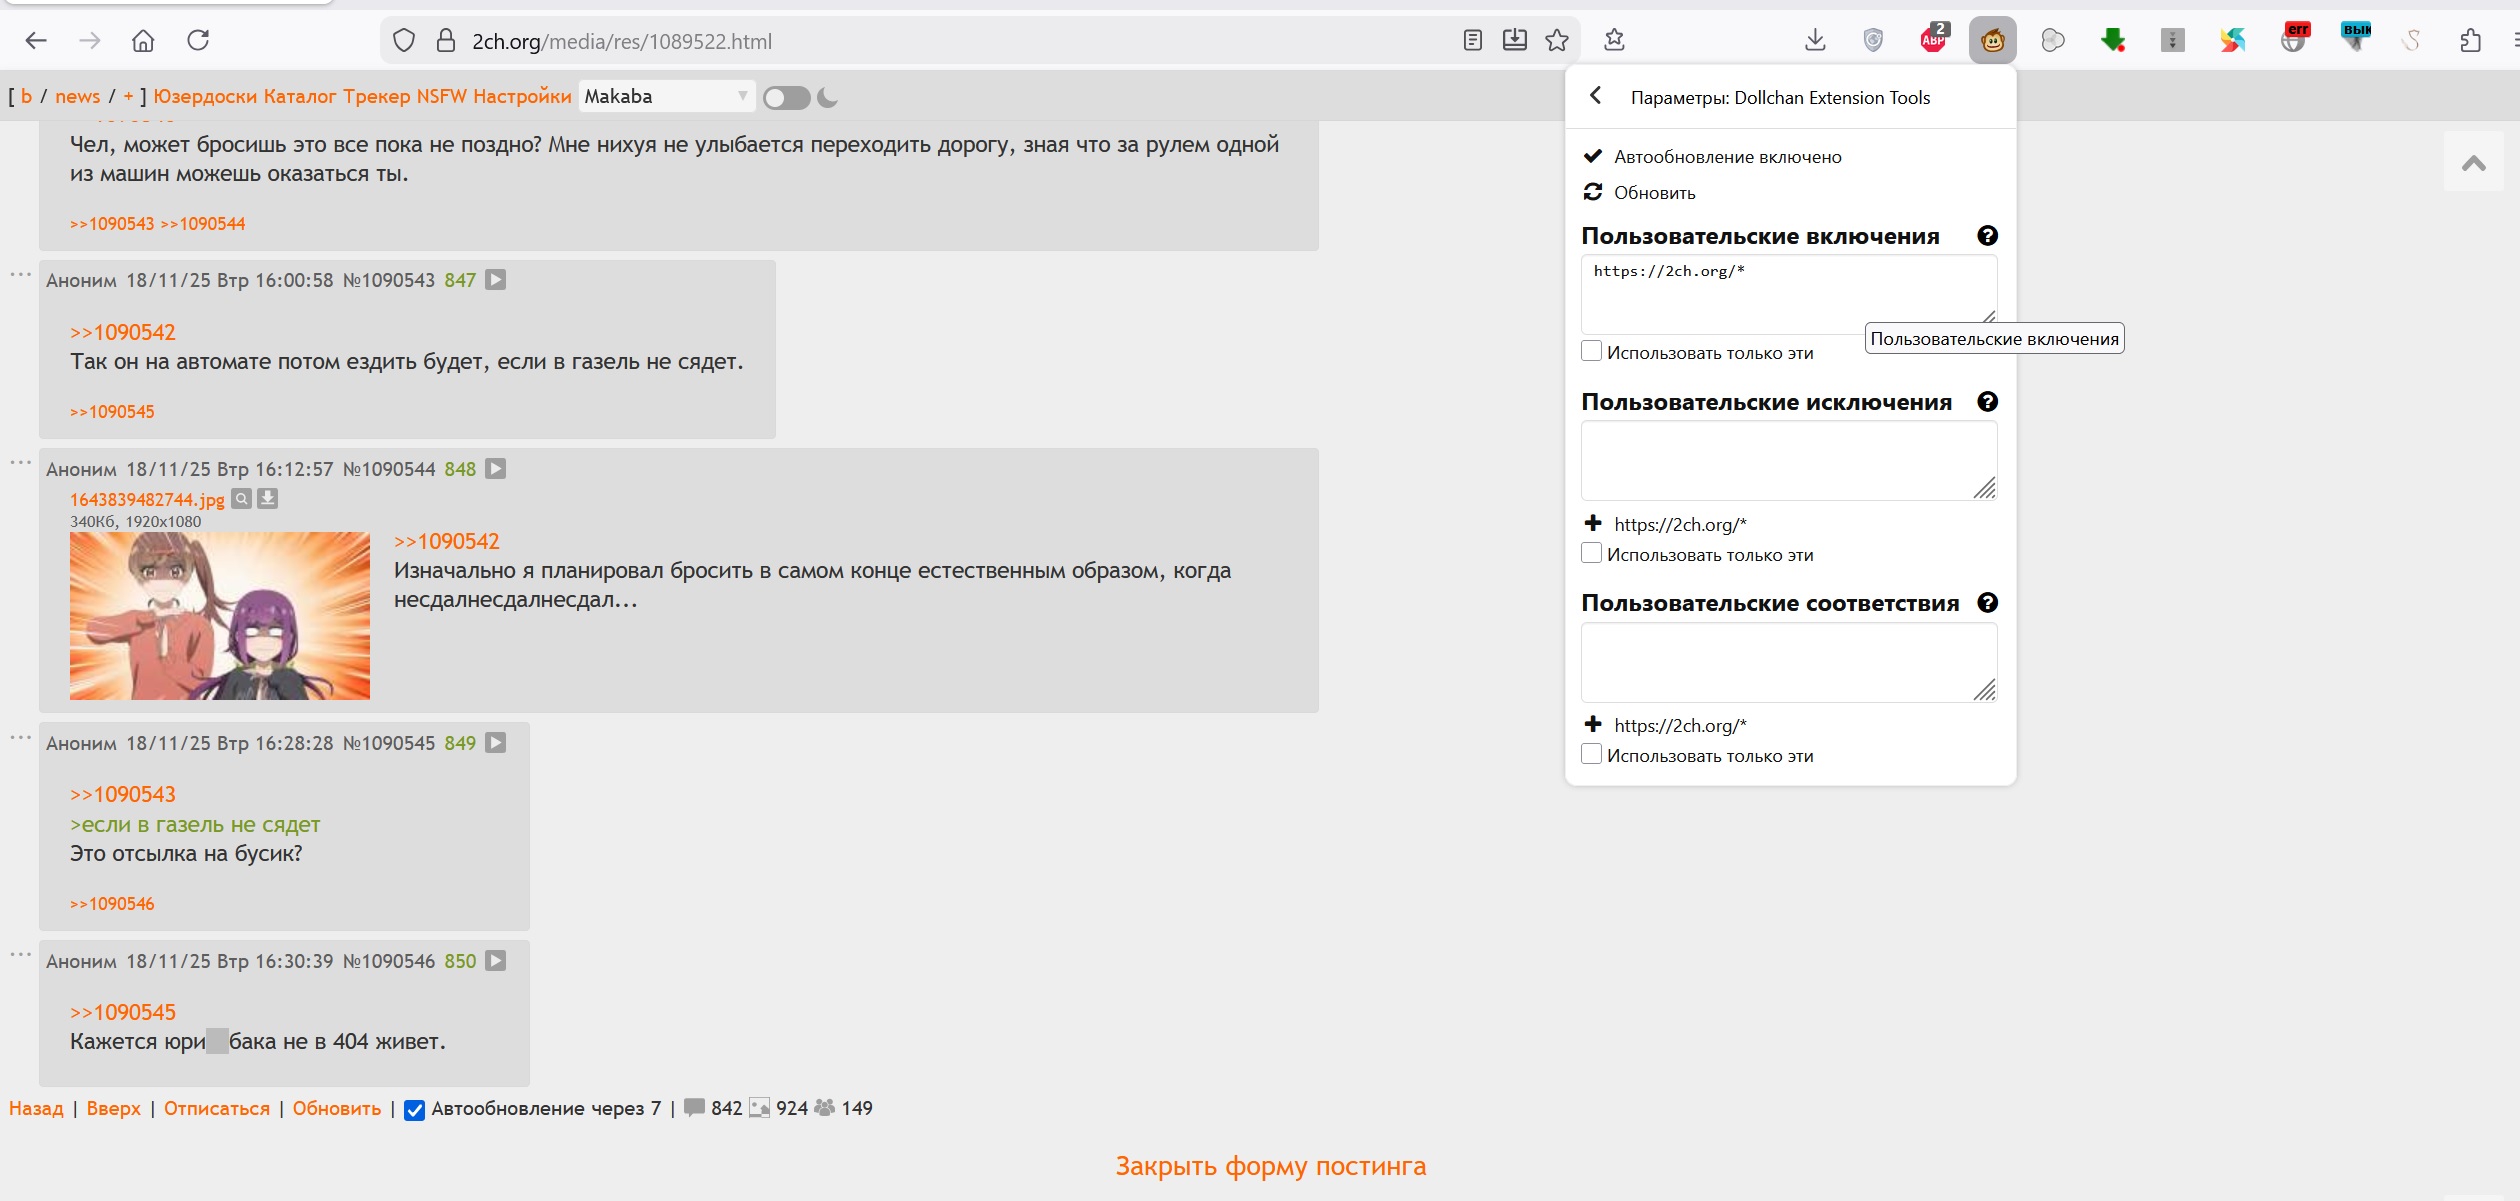The image size is (2520, 1201).
Task: Open the Каталог menu link
Action: pos(299,97)
